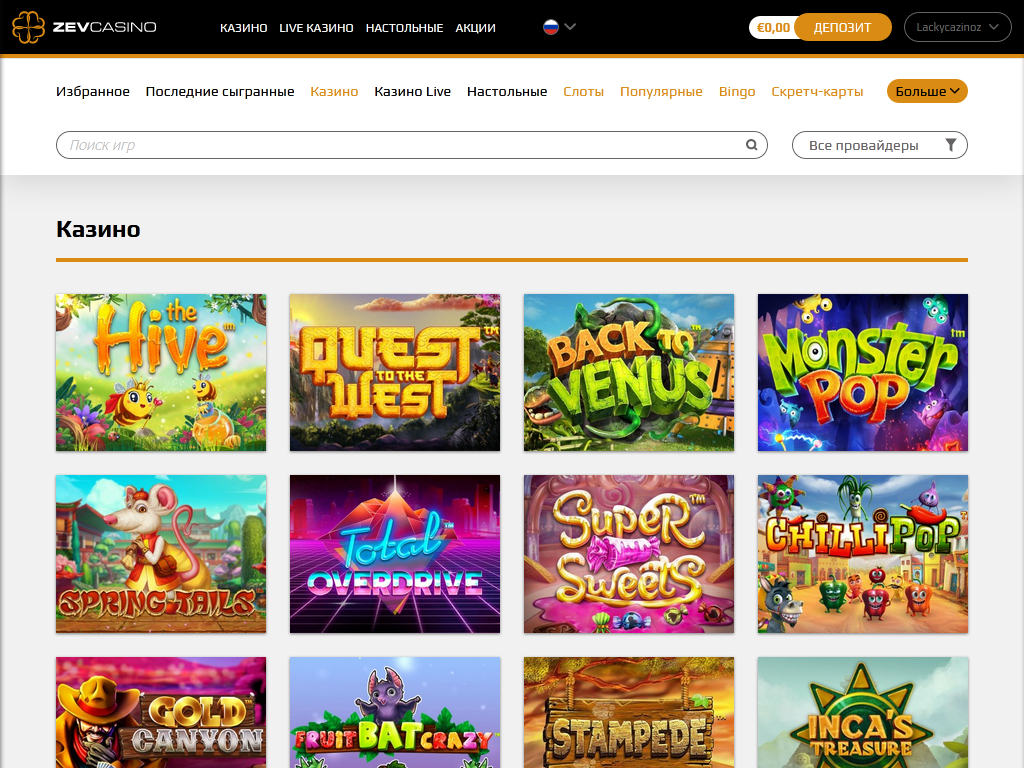This screenshot has height=768, width=1024.
Task: Open the Lackycazinoz account dropdown
Action: click(957, 27)
